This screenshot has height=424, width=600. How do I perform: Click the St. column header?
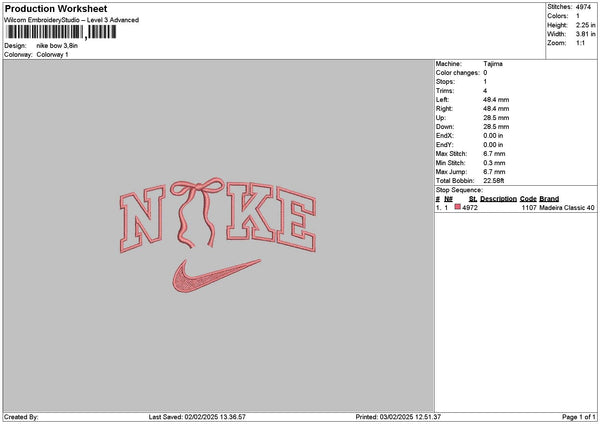coord(473,199)
